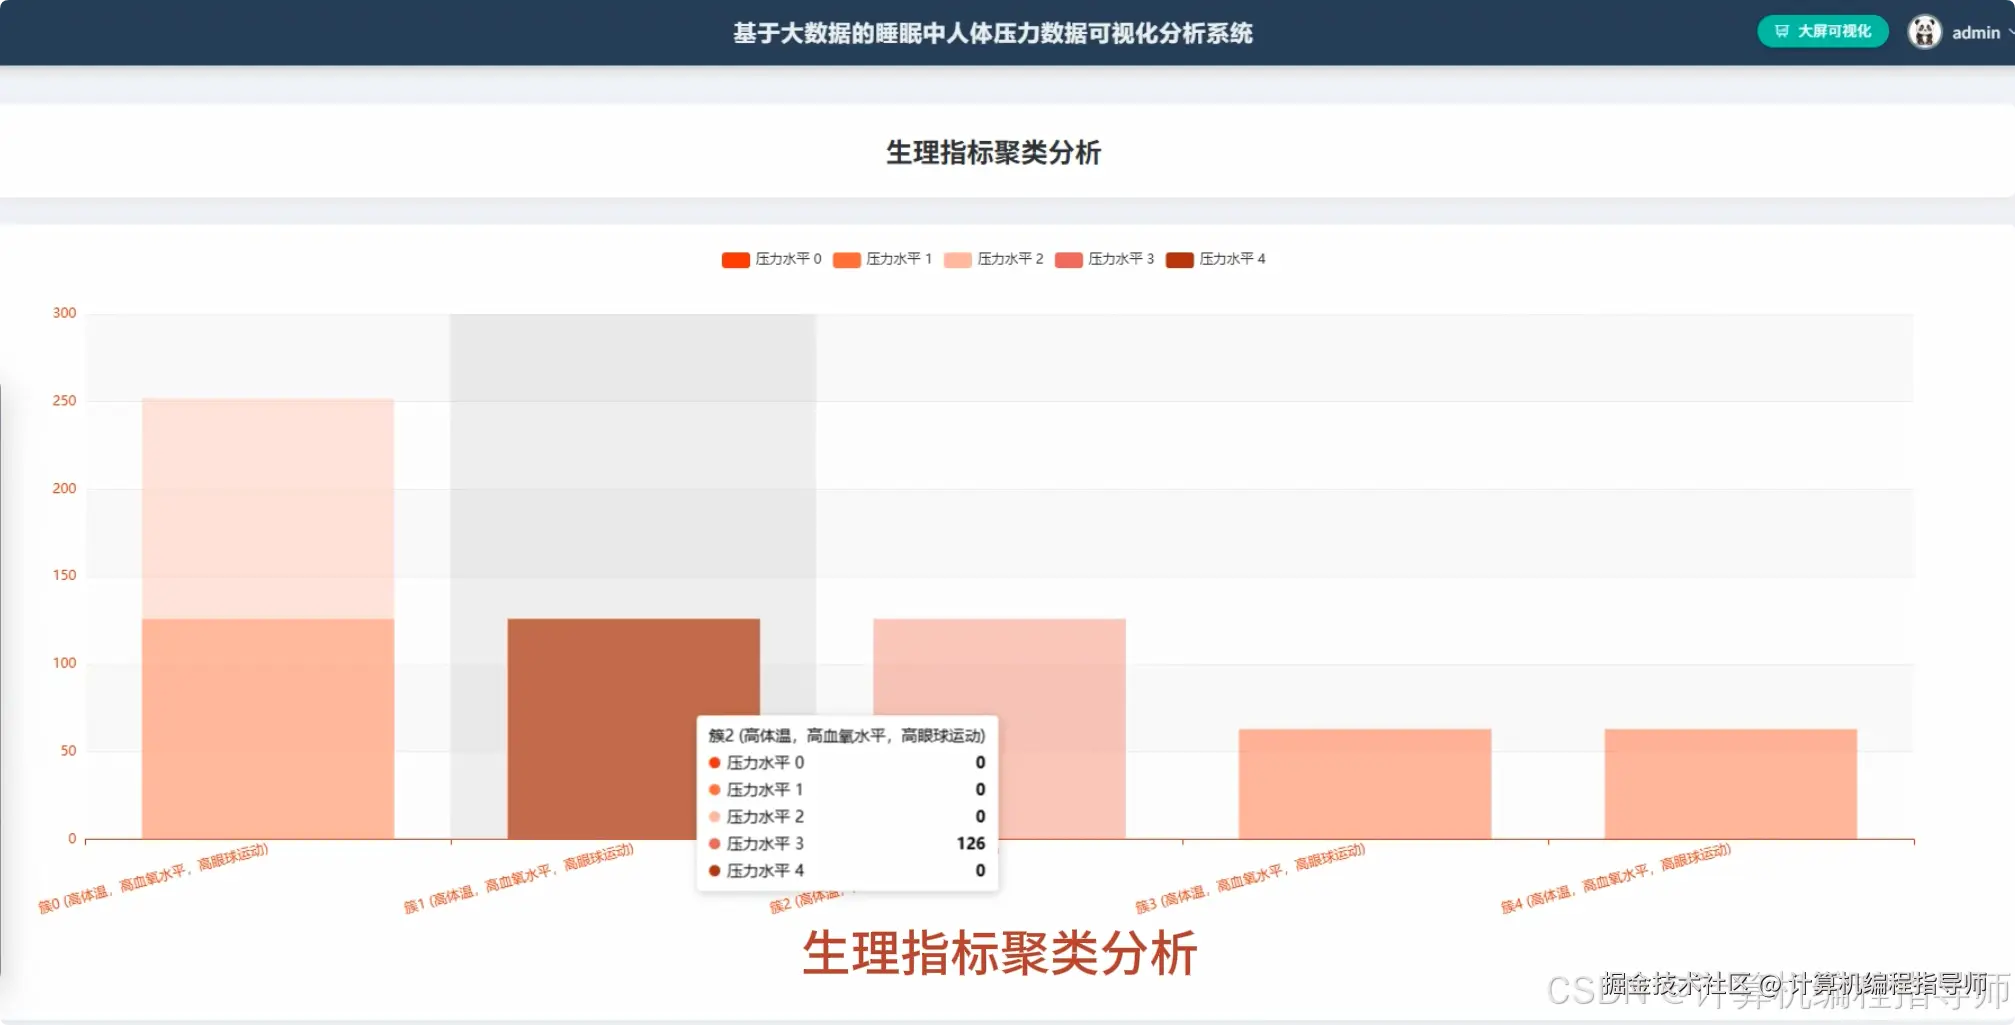Click the system title in header bar
Image resolution: width=2015 pixels, height=1025 pixels.
pyautogui.click(x=992, y=33)
